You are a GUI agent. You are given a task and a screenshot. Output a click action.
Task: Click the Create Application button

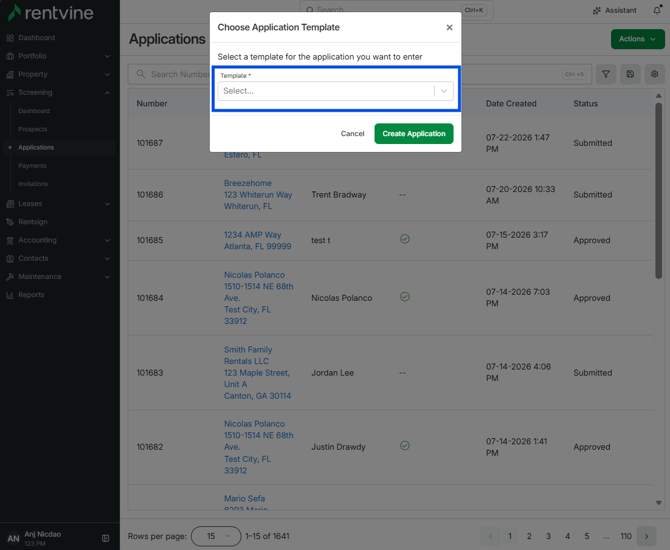tap(414, 134)
